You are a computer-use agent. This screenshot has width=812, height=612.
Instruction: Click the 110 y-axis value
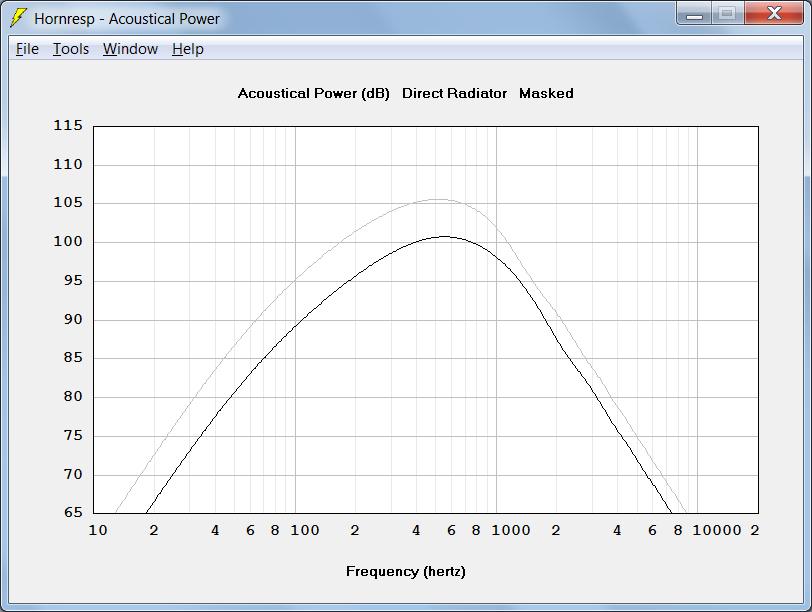pos(68,164)
